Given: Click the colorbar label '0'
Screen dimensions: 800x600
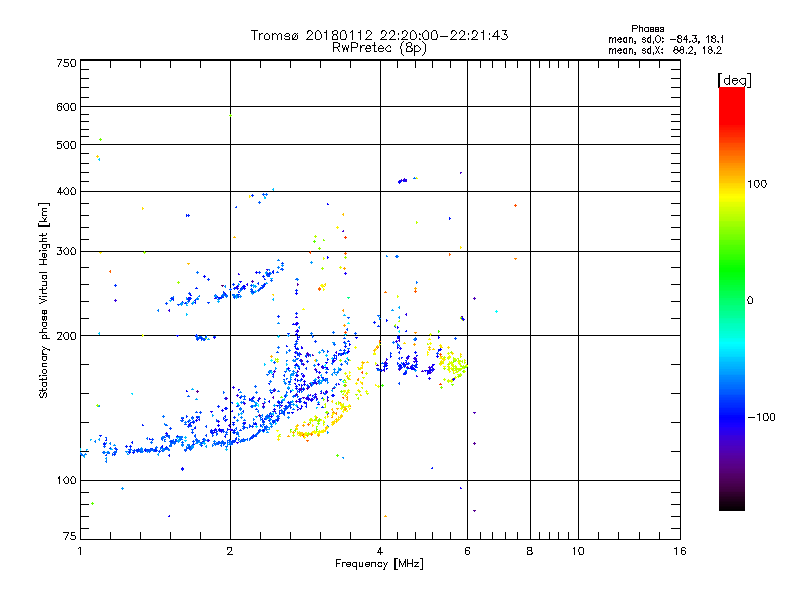Looking at the screenshot, I should [750, 301].
